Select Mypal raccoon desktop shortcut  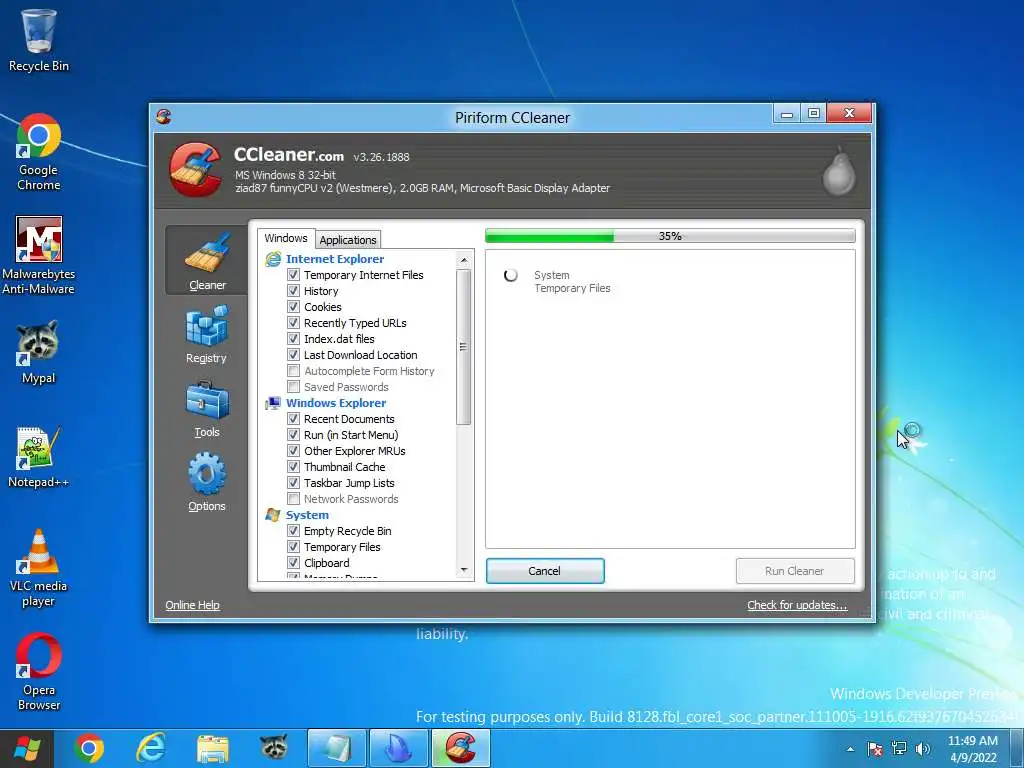pos(39,352)
